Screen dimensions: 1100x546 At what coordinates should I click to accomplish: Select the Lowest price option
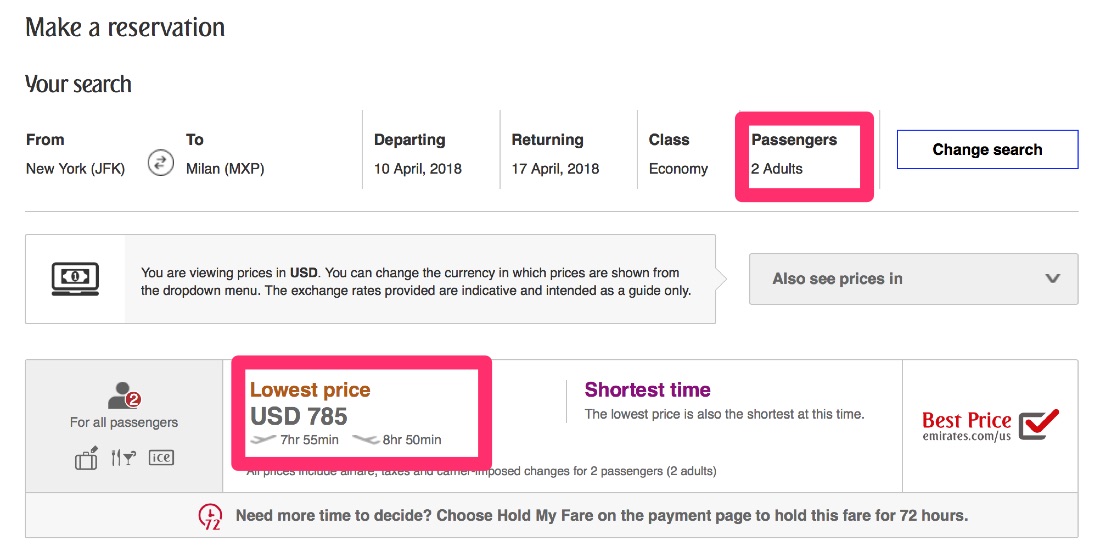tap(310, 390)
